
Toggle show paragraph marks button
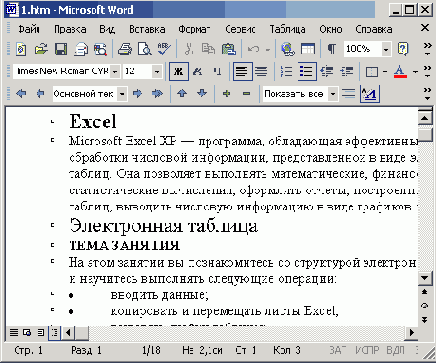pos(331,49)
